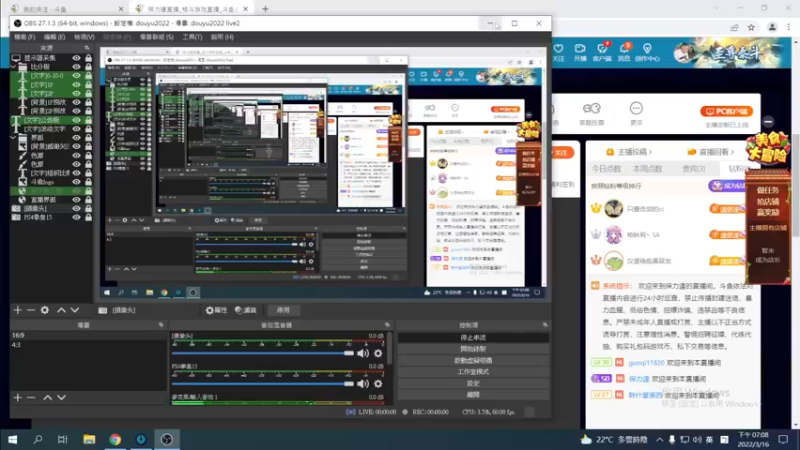800x450 pixels.
Task: Click 啟動虛擬相機 virtual camera button
Action: click(473, 360)
